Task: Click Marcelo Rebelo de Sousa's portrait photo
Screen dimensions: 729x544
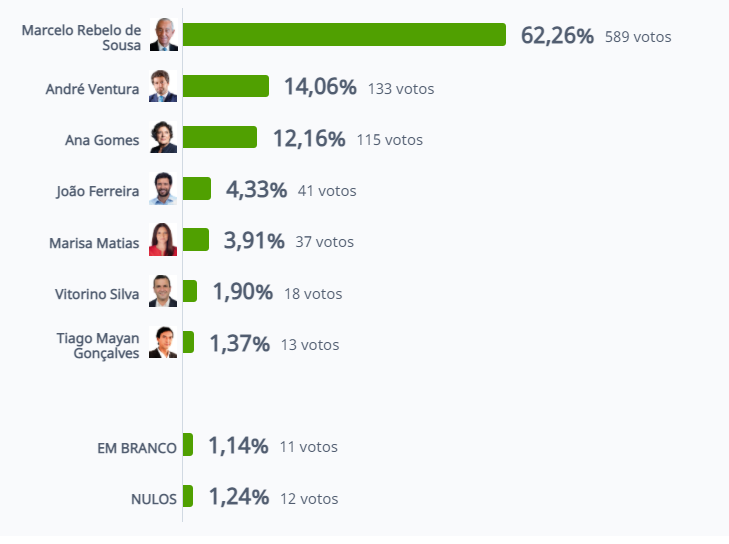Action: point(163,34)
